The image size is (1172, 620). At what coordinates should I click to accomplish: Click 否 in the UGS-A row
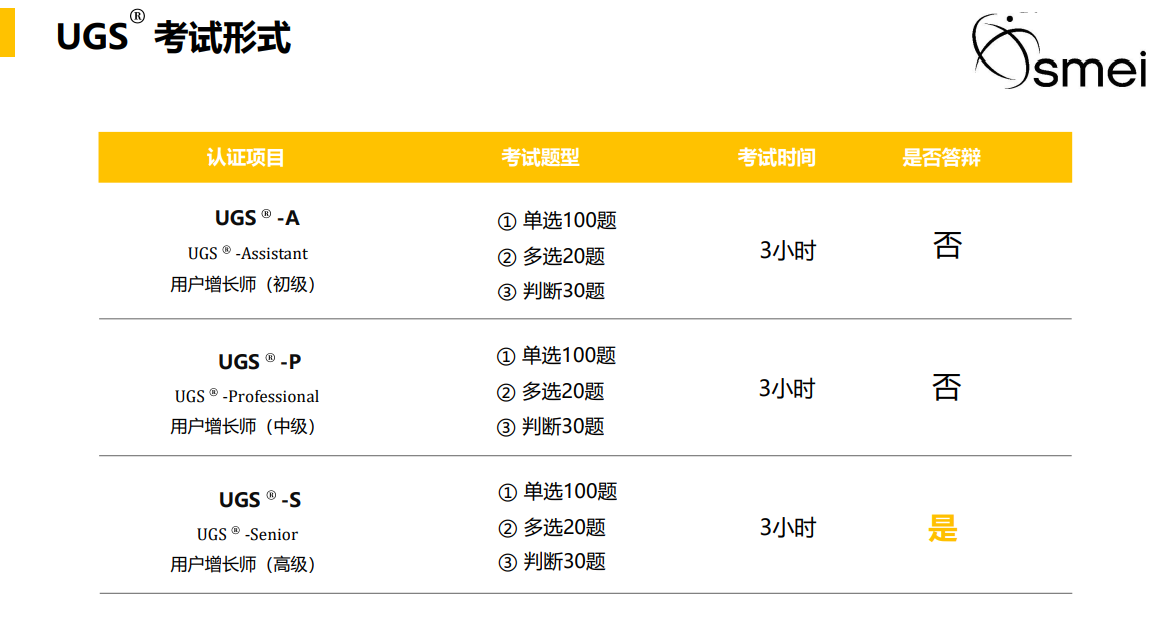tap(947, 245)
